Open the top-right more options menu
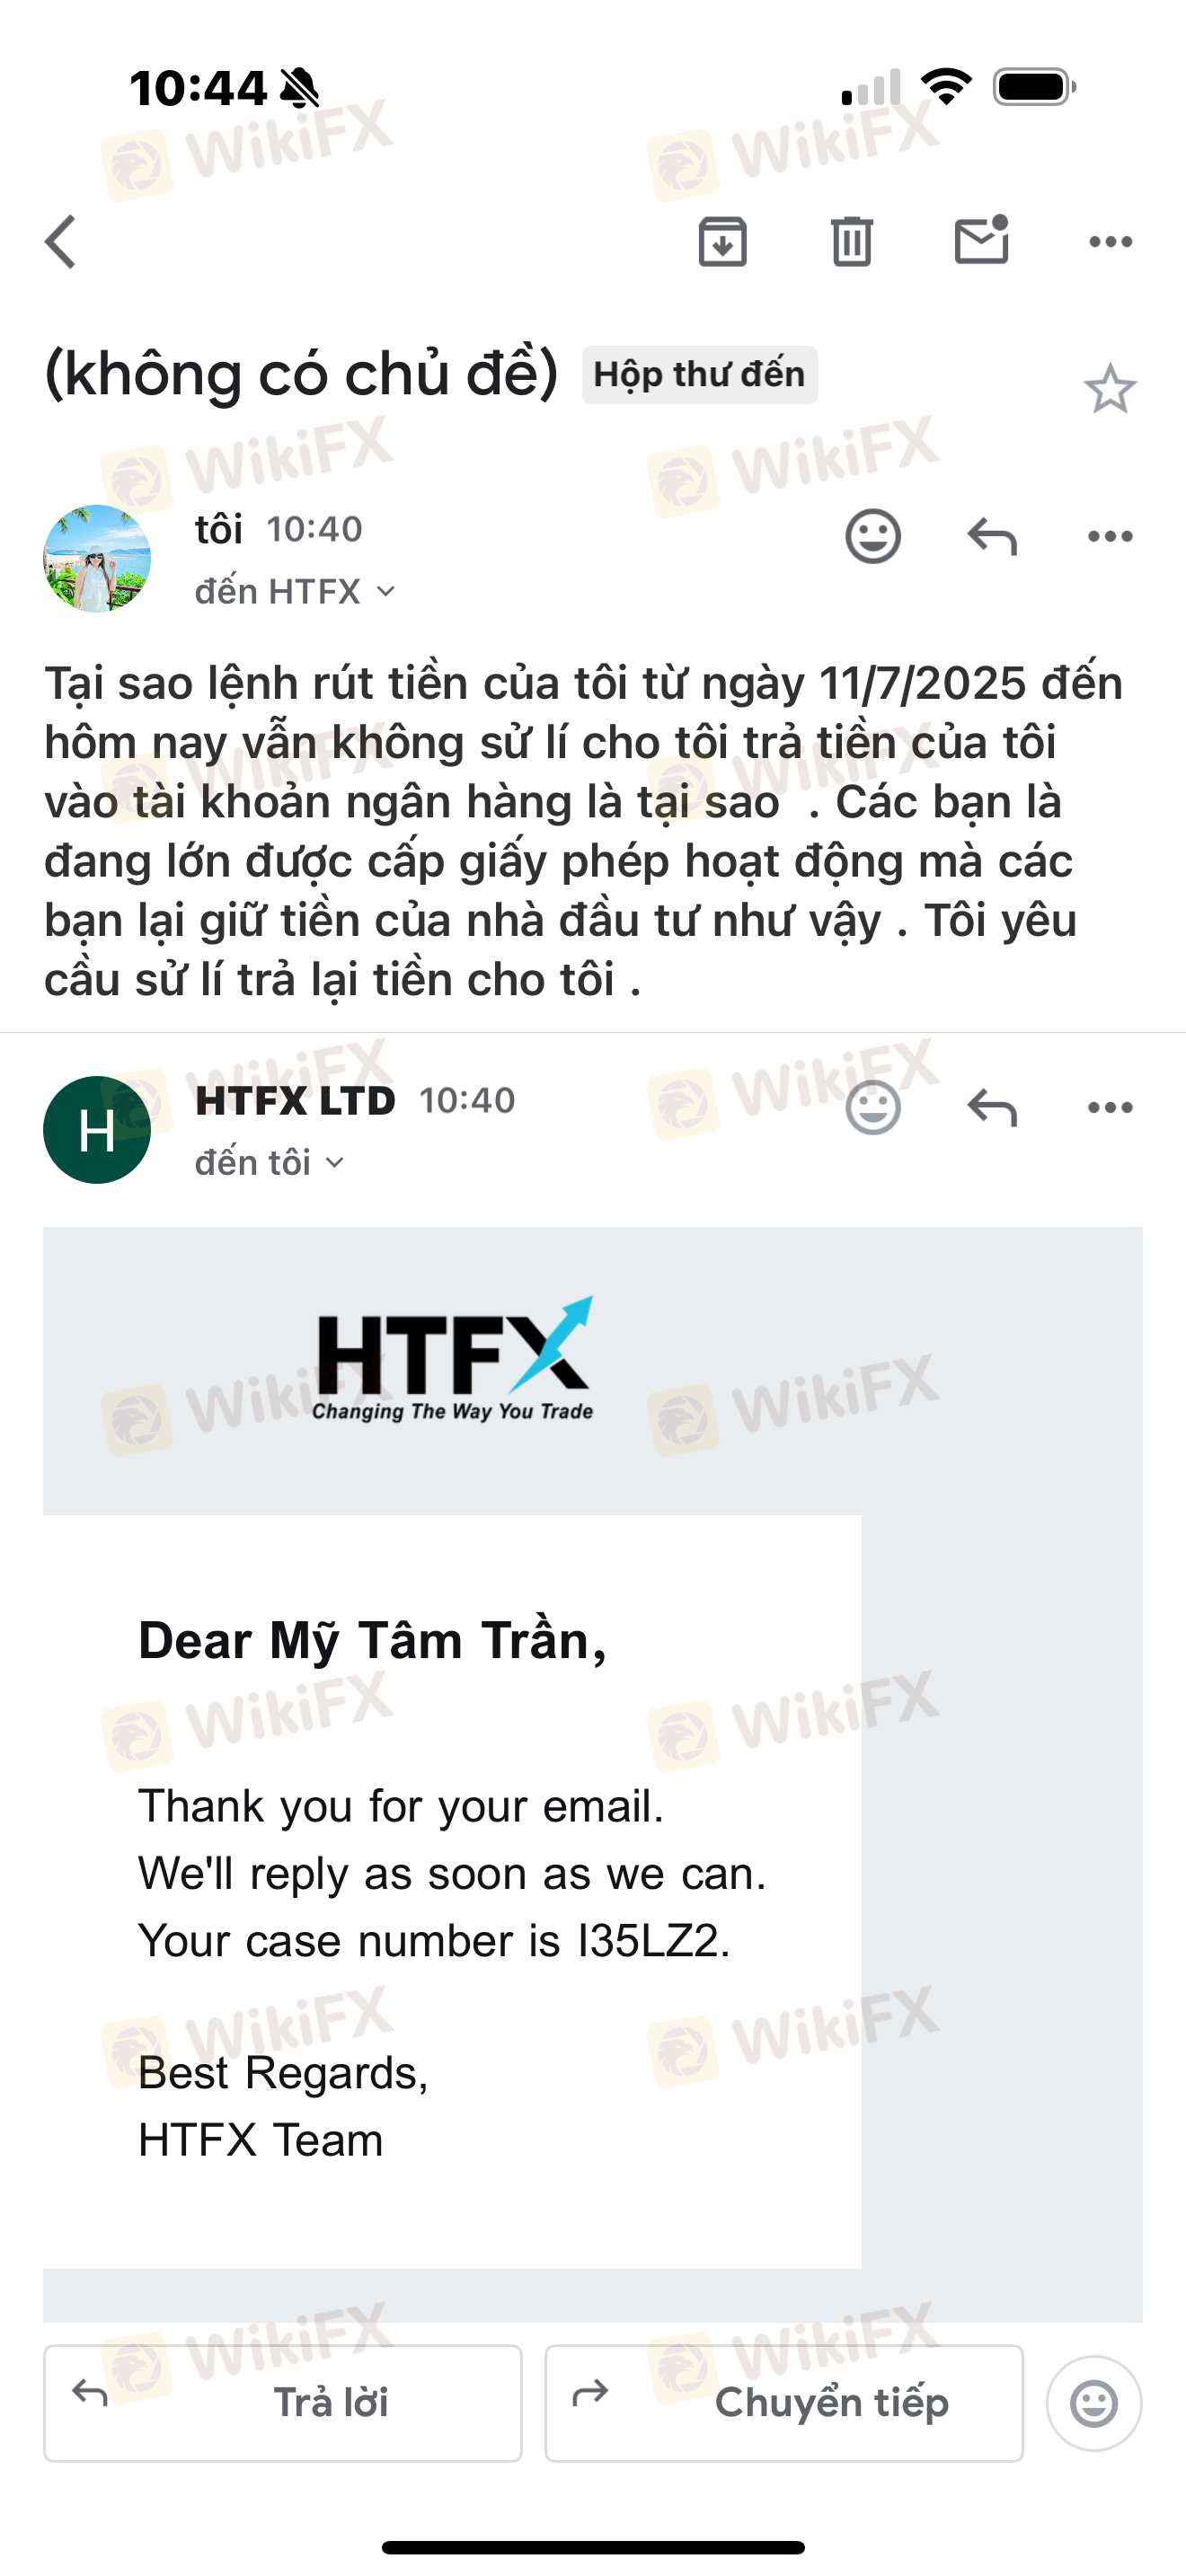The image size is (1186, 2576). pyautogui.click(x=1110, y=242)
